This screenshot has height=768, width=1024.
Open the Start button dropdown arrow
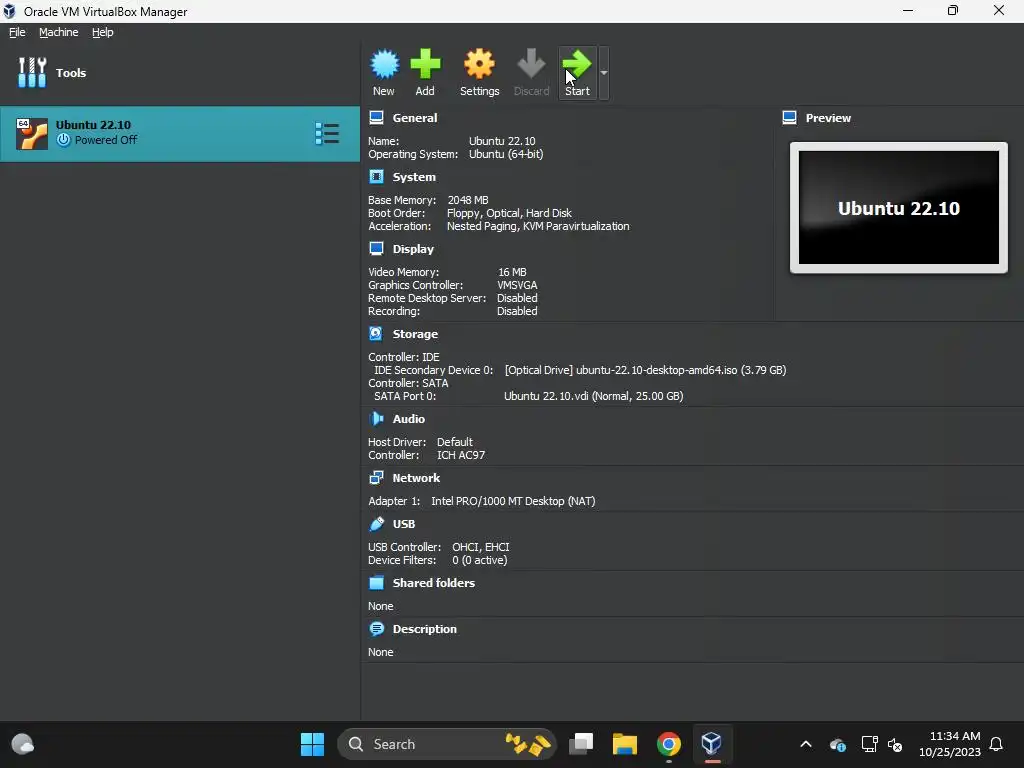604,72
